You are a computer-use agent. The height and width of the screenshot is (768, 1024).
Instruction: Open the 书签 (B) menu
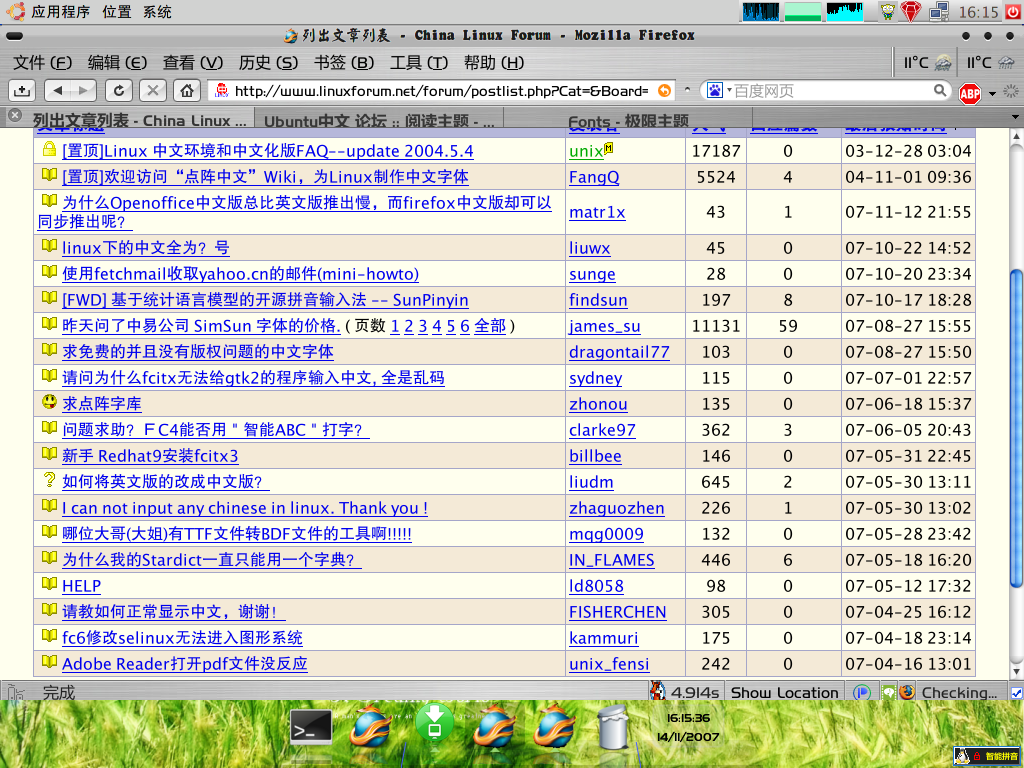(344, 63)
